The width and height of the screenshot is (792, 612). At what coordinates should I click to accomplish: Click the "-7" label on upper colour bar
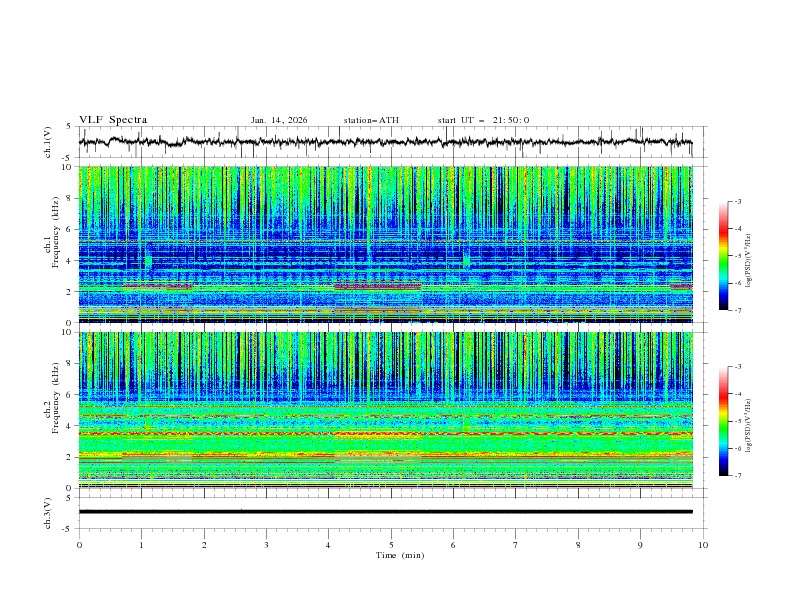[738, 310]
